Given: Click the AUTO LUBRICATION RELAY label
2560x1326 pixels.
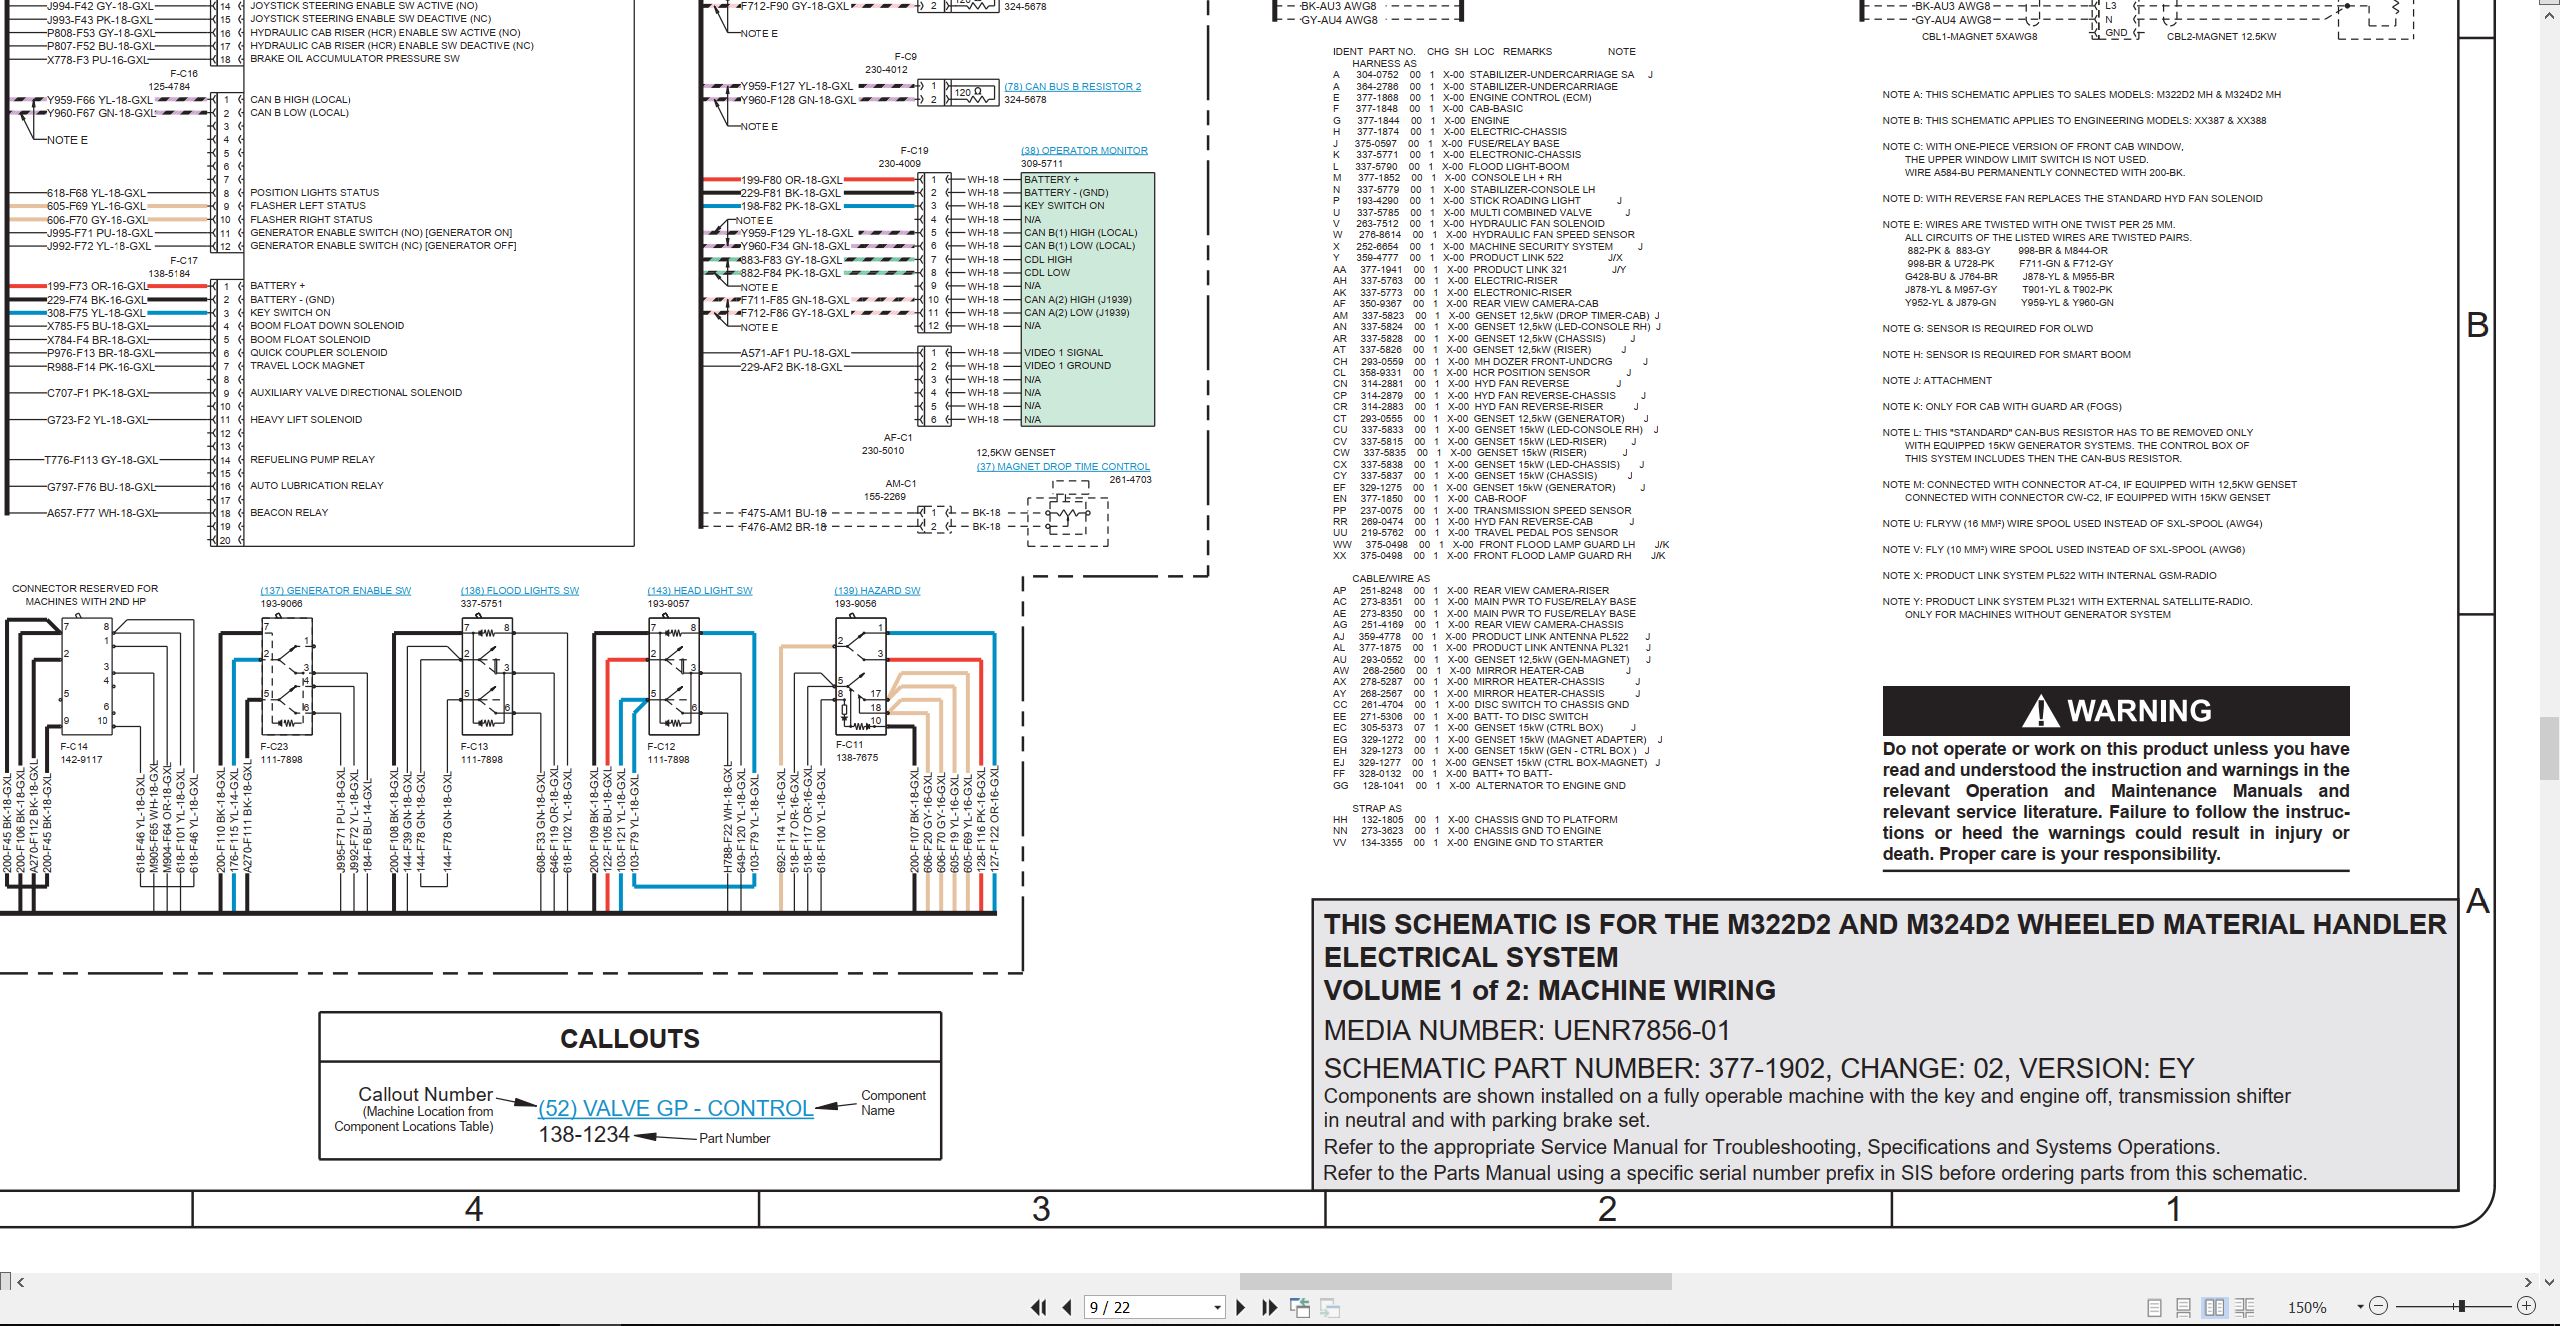Looking at the screenshot, I should [x=316, y=486].
